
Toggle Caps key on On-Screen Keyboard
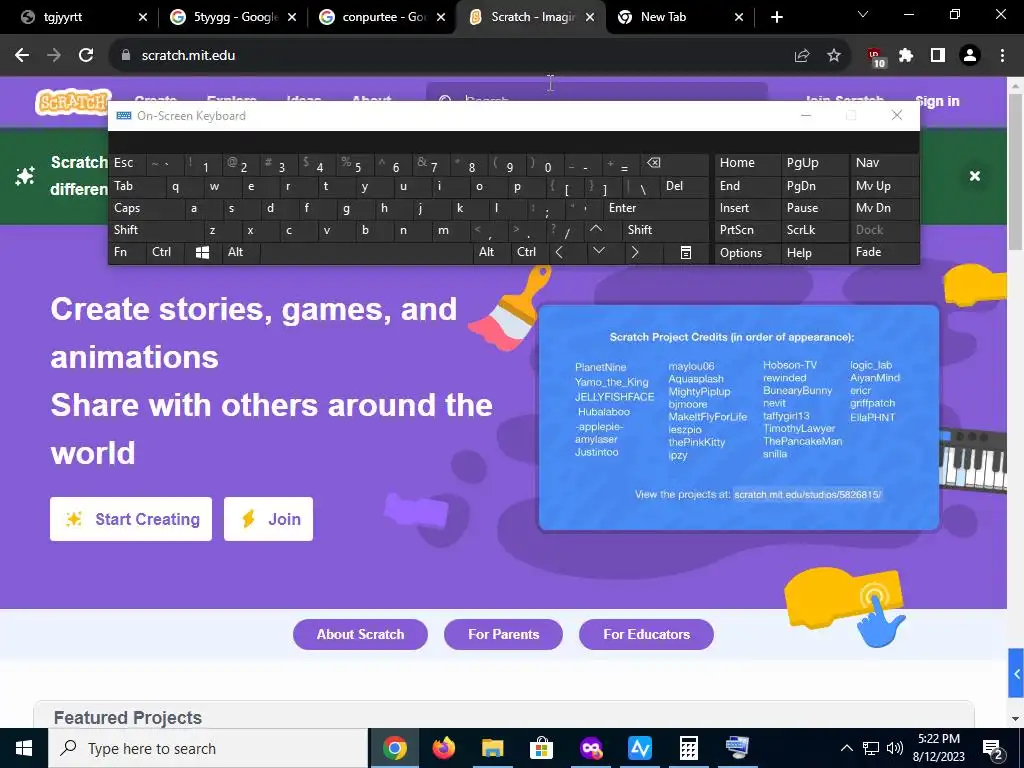(x=146, y=208)
